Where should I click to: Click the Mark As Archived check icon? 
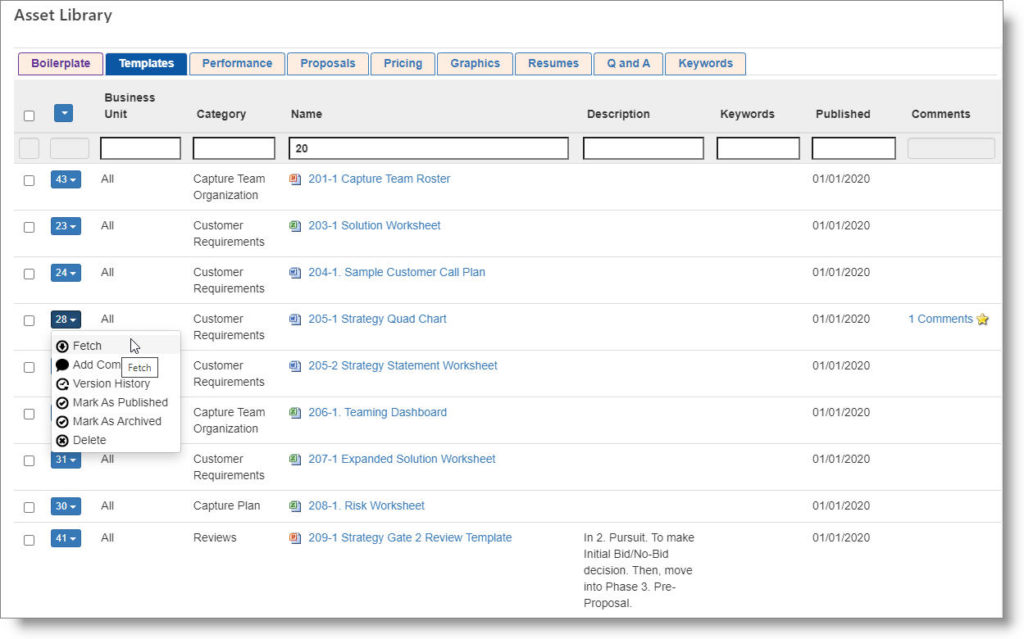(62, 422)
